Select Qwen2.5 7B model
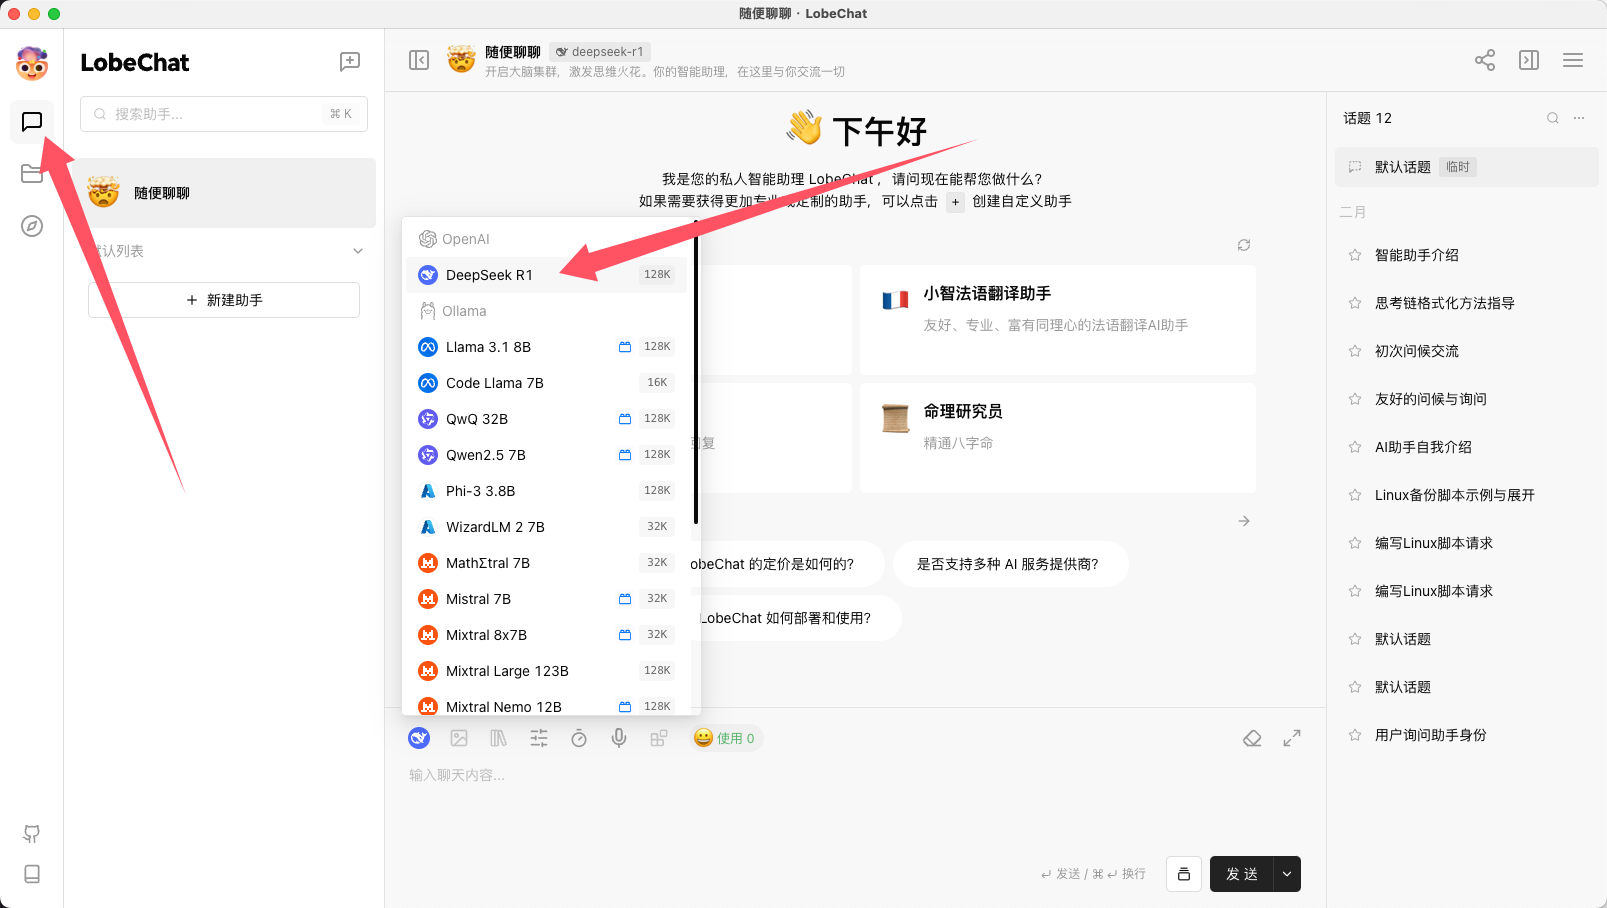 click(546, 455)
